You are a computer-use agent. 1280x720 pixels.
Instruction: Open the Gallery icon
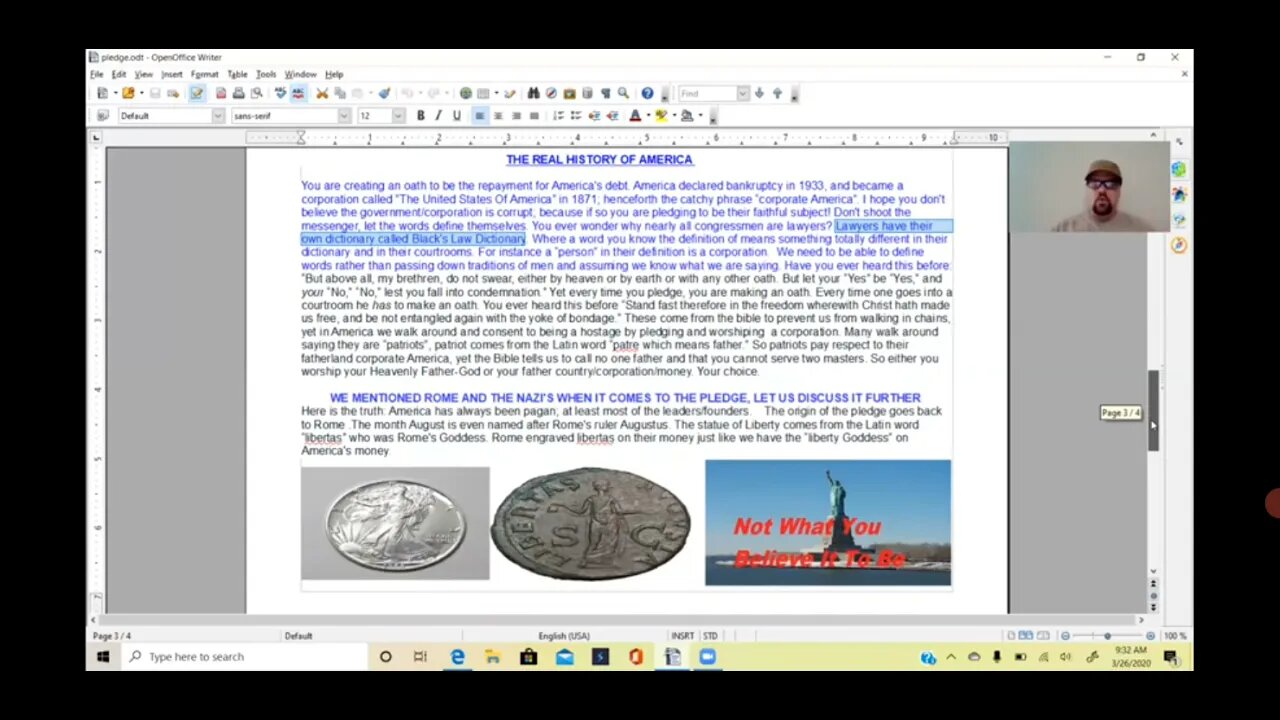[x=569, y=93]
